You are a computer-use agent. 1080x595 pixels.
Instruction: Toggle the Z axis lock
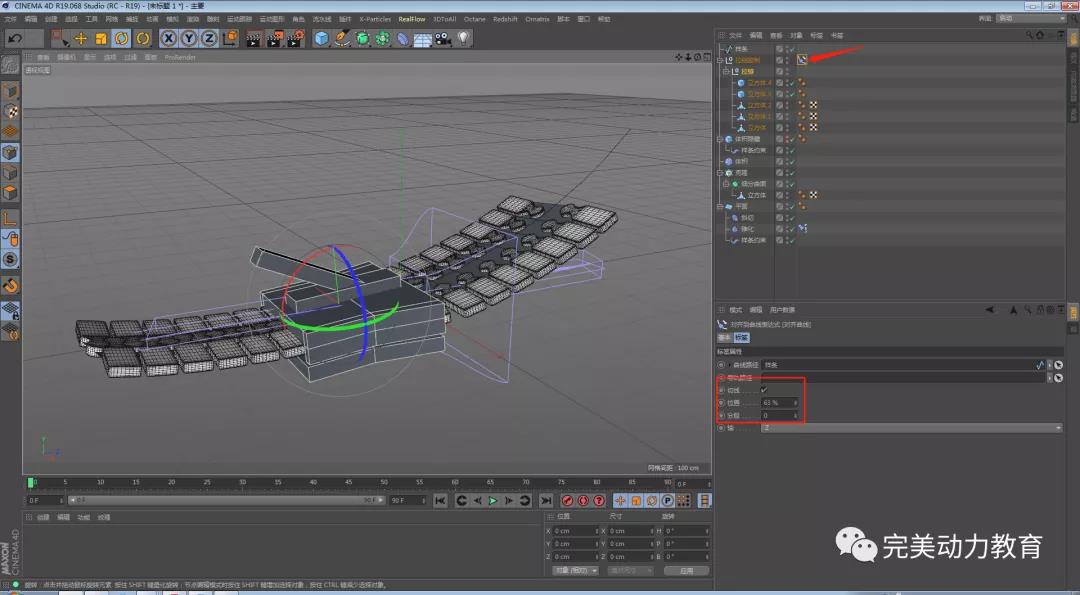click(x=209, y=38)
